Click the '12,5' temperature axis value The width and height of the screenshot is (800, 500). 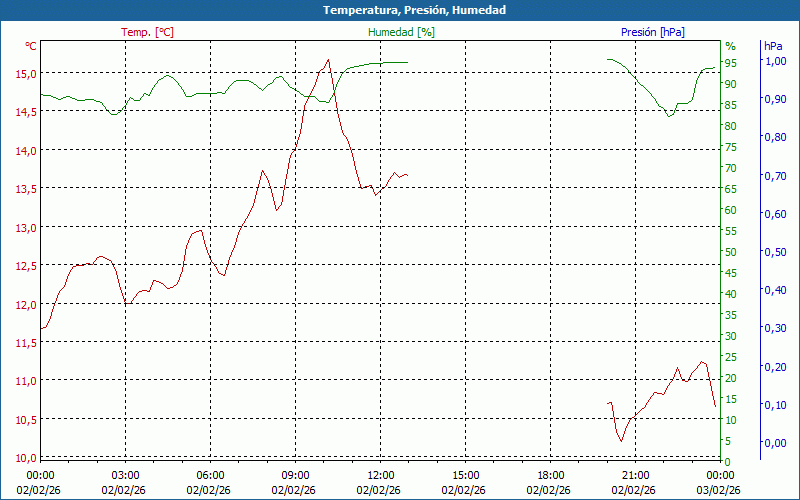point(26,266)
